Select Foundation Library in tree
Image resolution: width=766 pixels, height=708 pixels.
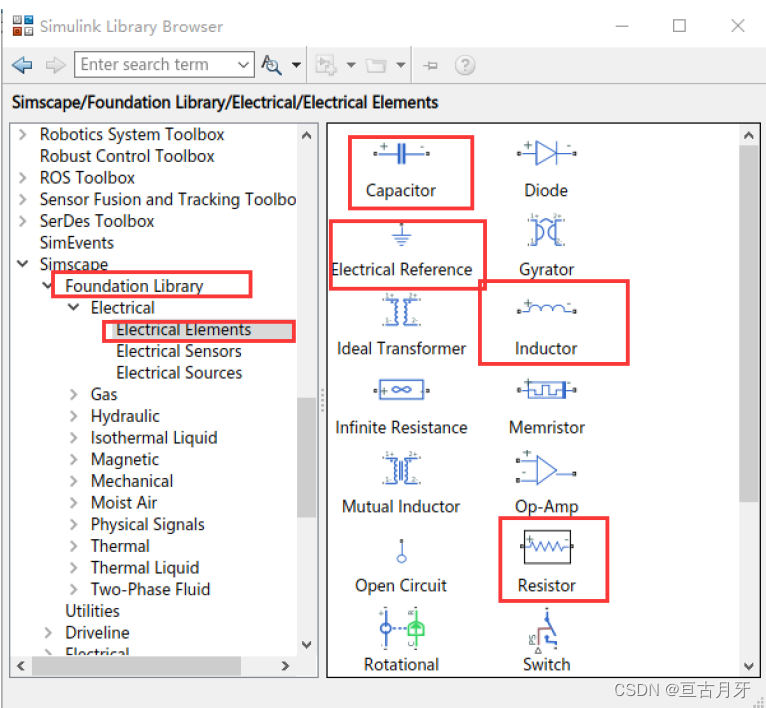[x=134, y=286]
